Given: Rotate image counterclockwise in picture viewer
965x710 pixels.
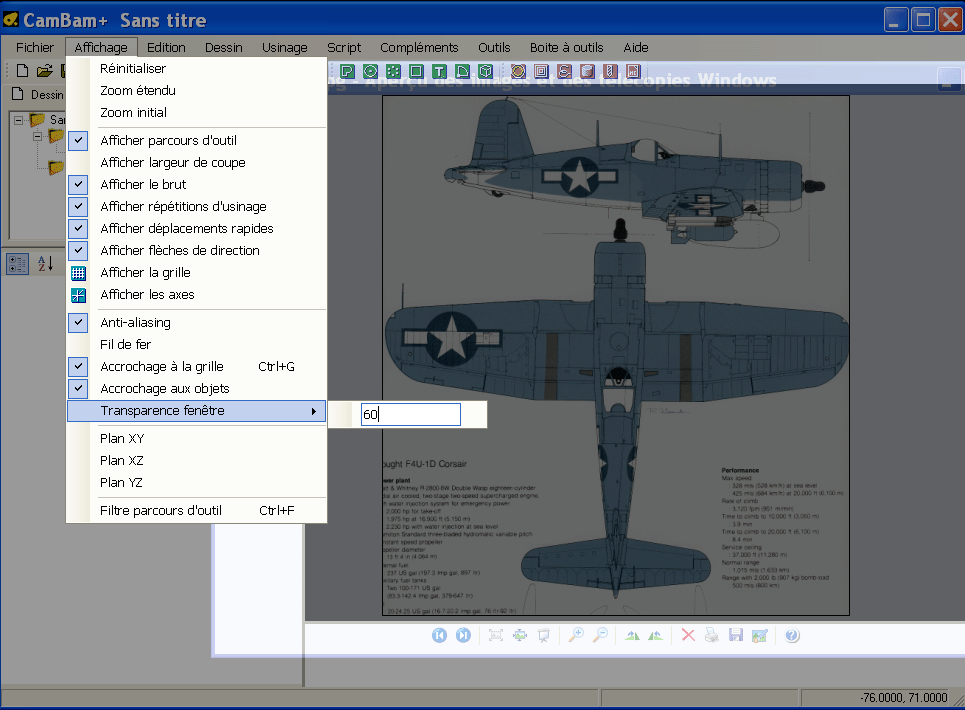Looking at the screenshot, I should 655,636.
